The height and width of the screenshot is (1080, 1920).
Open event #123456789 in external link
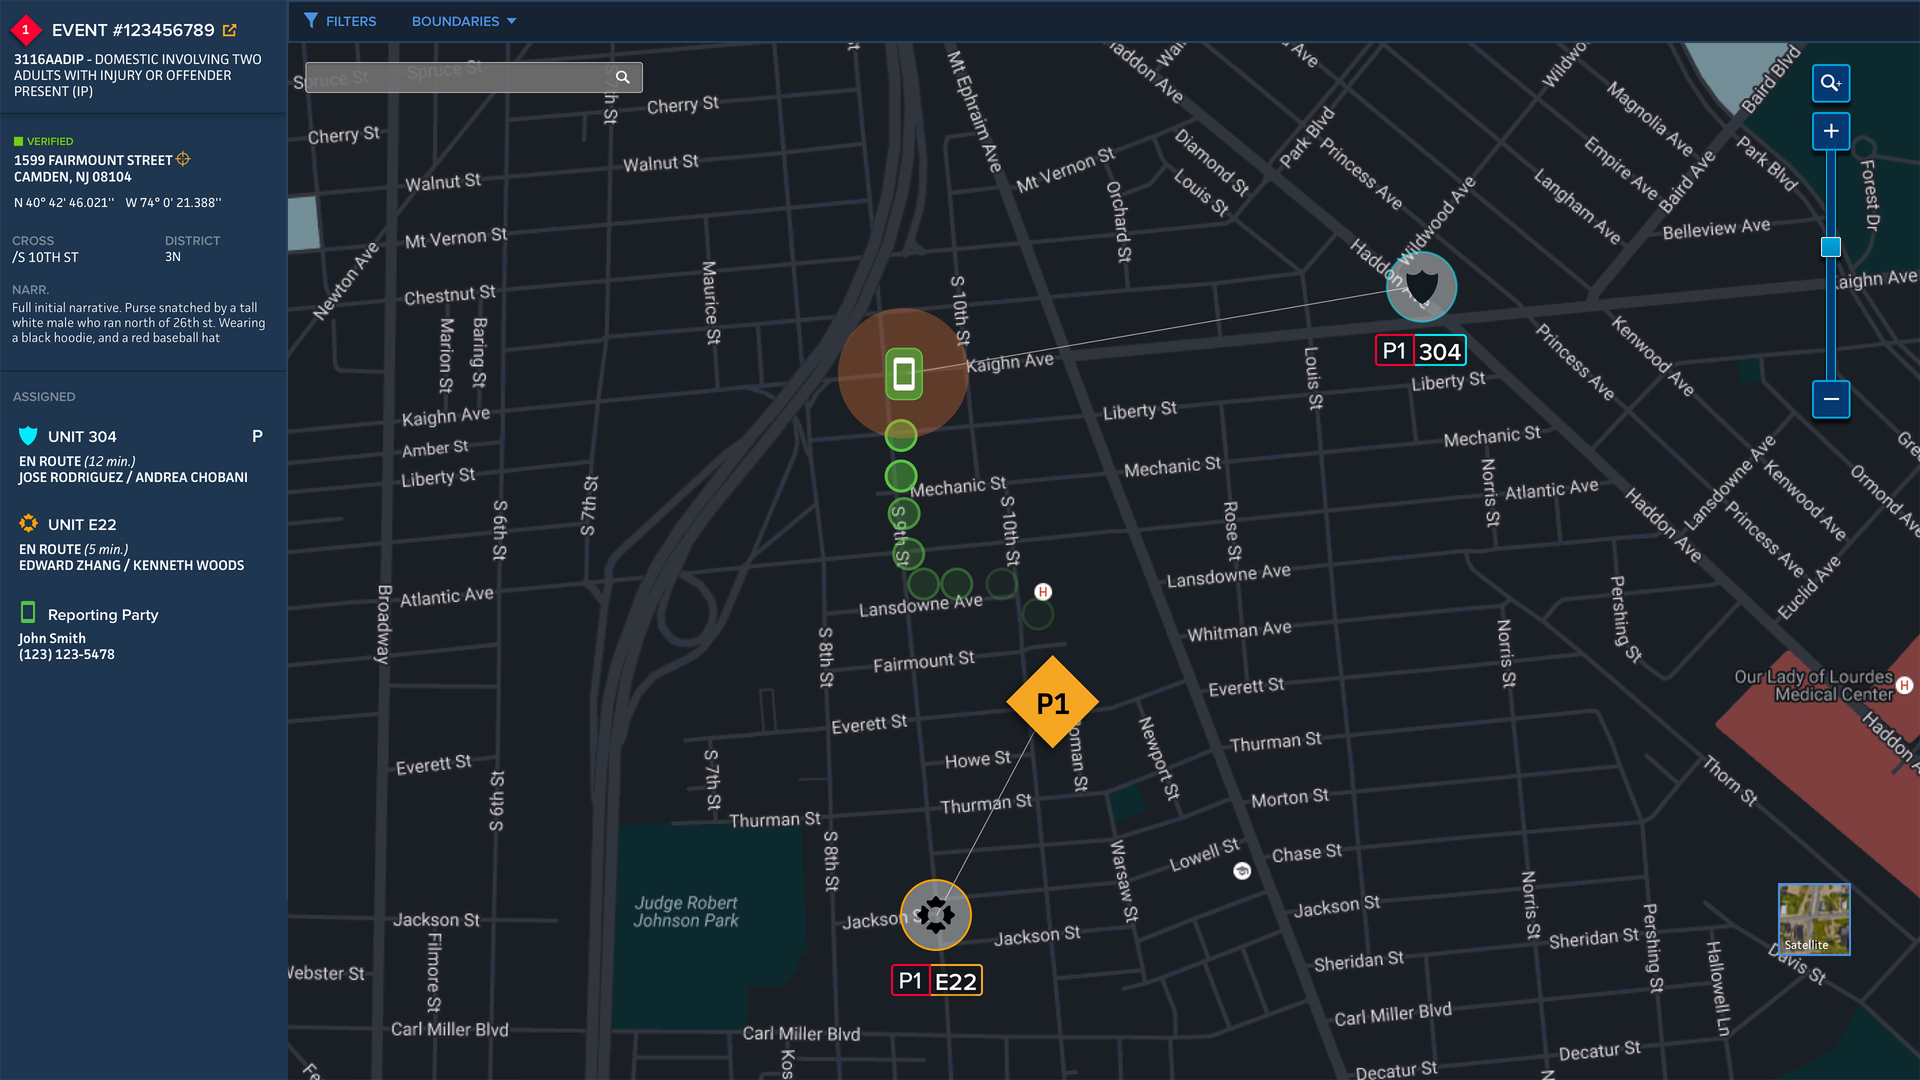tap(231, 30)
